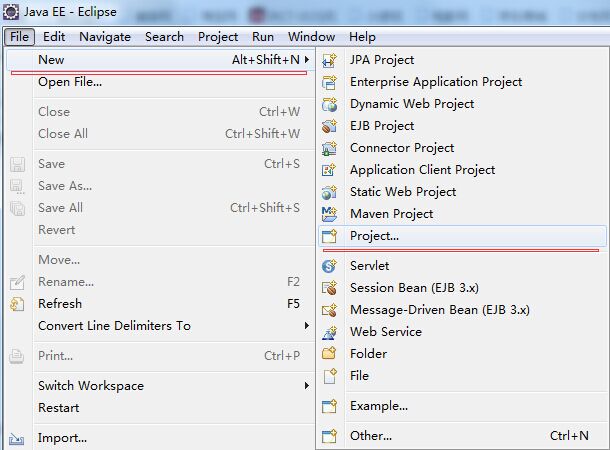
Task: Click the Message-Driven Bean icon
Action: point(330,310)
